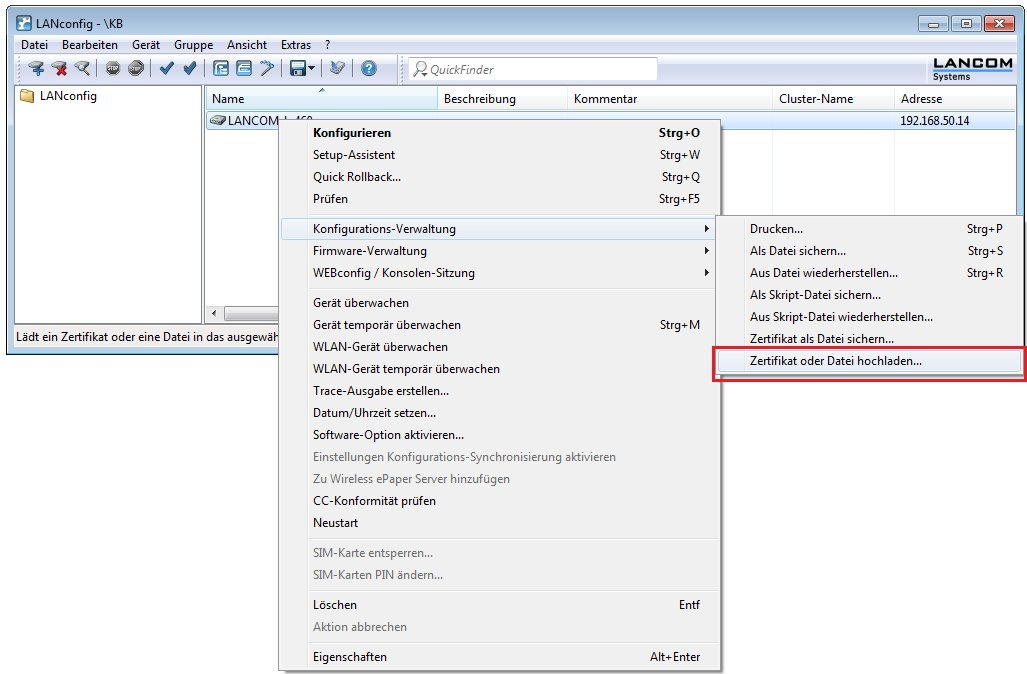Sort list by Name column header
Screen dimensions: 1027x674
[x=321, y=99]
